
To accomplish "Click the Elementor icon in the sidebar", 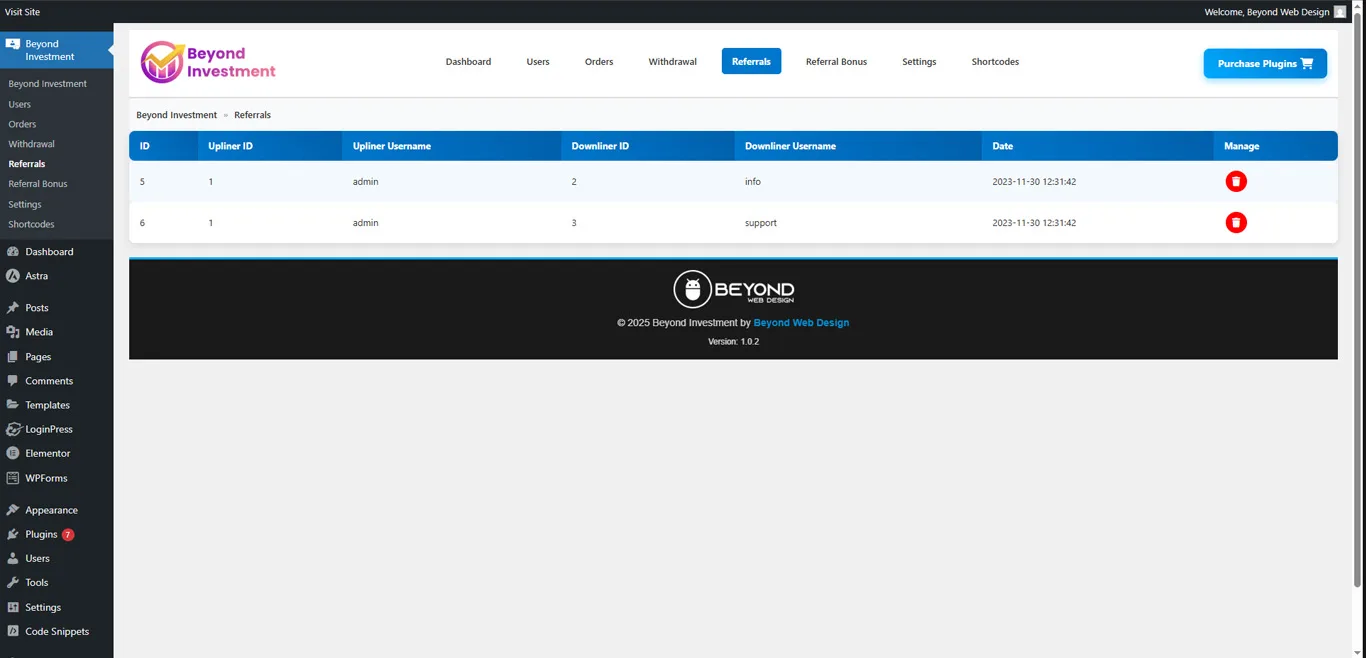I will (x=12, y=453).
